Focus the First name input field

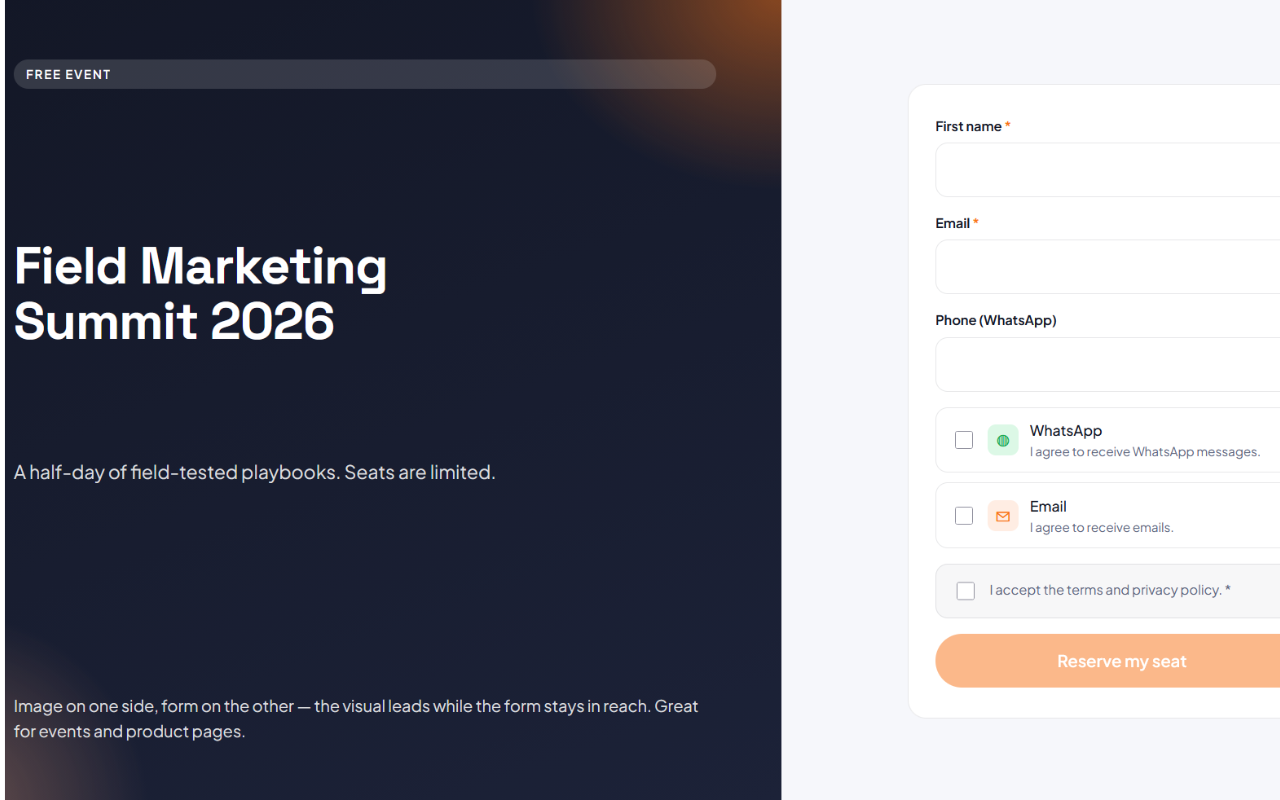coord(1108,170)
